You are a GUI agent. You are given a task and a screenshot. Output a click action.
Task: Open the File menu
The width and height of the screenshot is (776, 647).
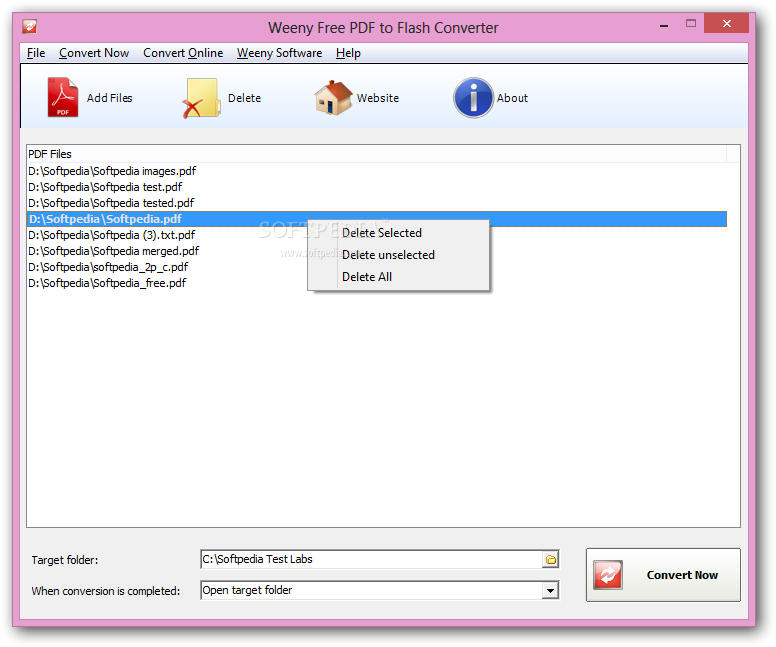[36, 53]
